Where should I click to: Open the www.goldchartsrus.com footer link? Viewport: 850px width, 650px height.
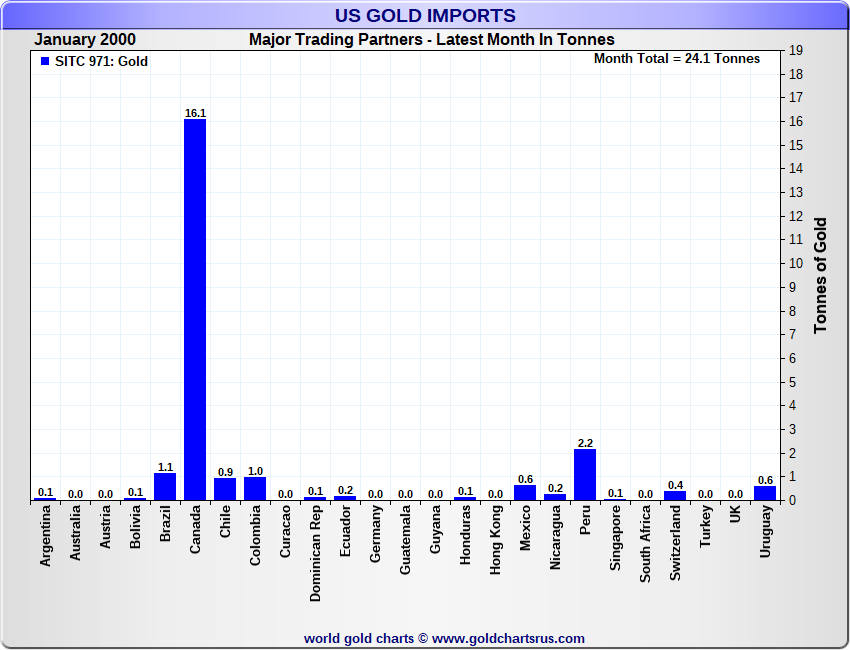point(508,638)
